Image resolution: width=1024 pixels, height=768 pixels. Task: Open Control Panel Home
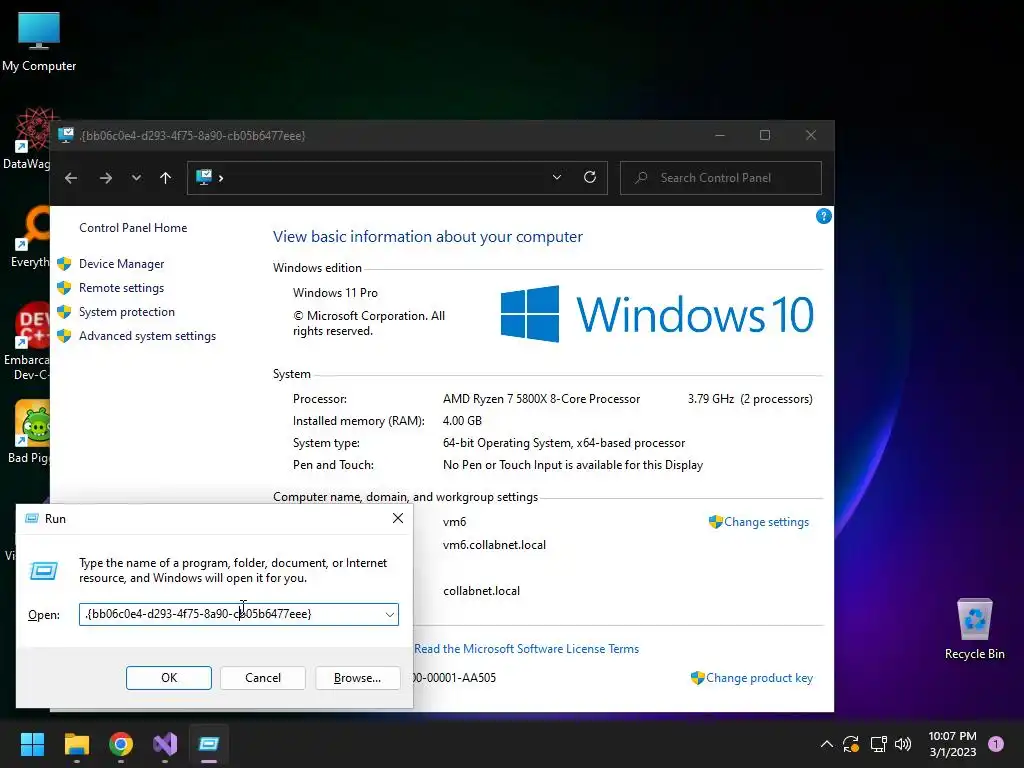[x=133, y=228]
